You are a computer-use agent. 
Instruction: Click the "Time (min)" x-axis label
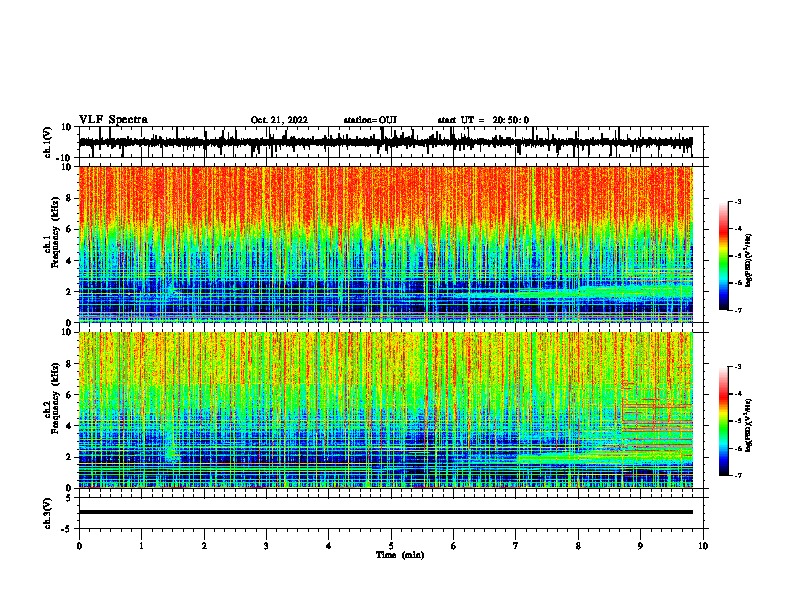(x=400, y=555)
